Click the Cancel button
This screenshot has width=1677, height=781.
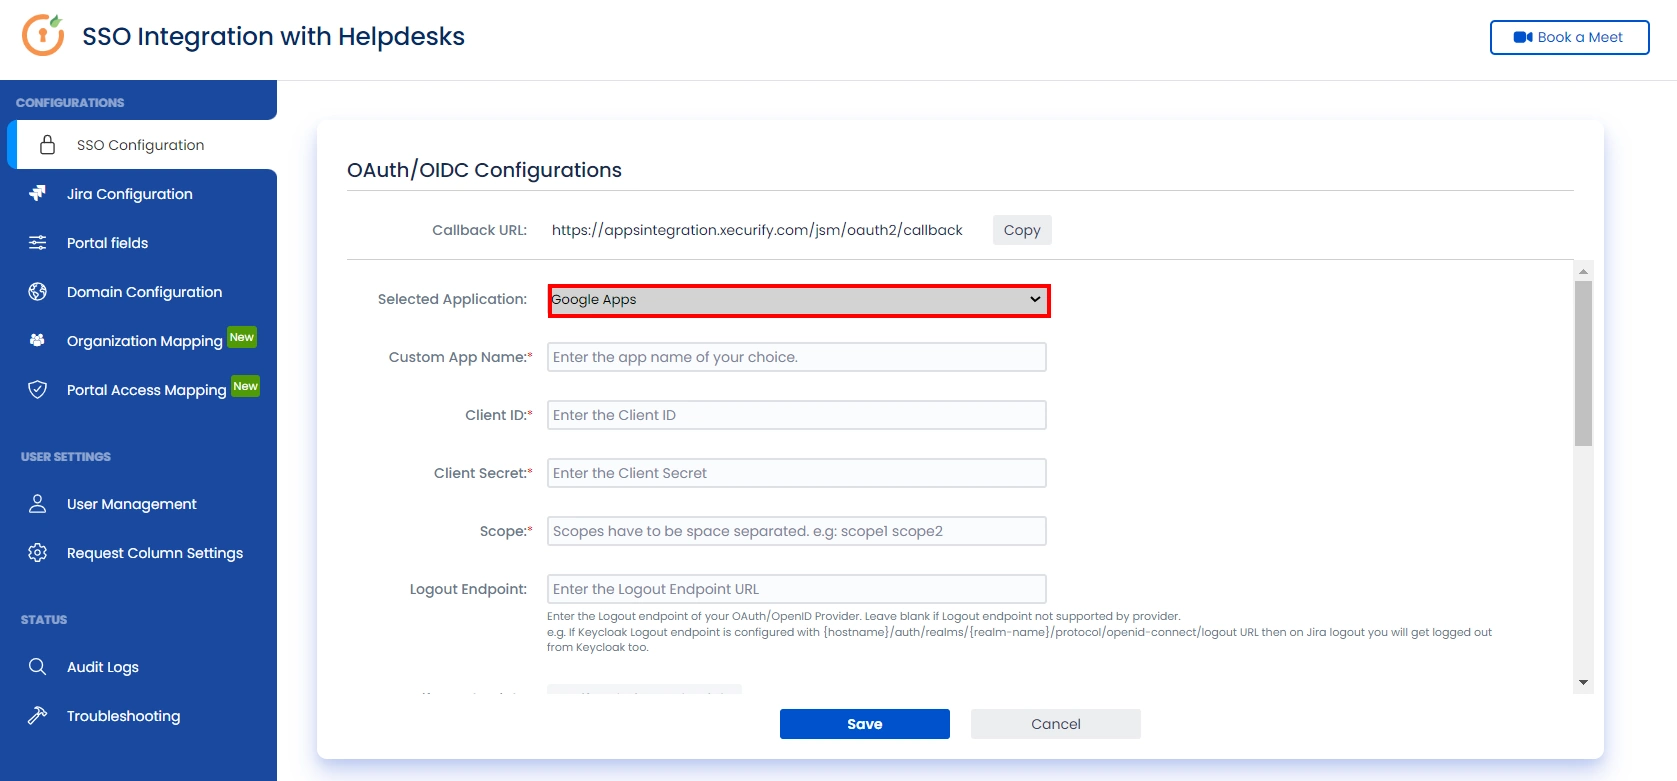tap(1056, 724)
